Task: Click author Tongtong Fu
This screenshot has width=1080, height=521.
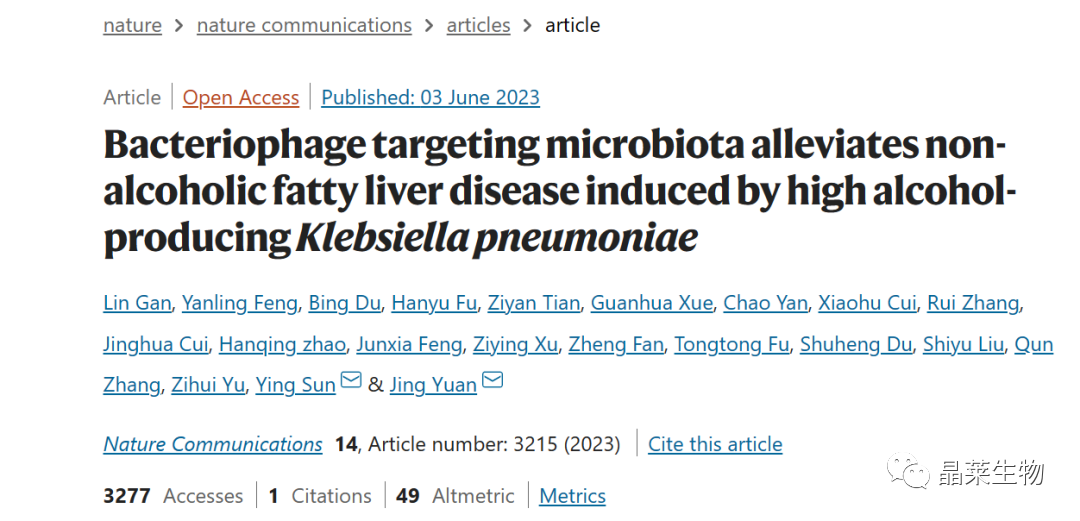Action: click(731, 344)
